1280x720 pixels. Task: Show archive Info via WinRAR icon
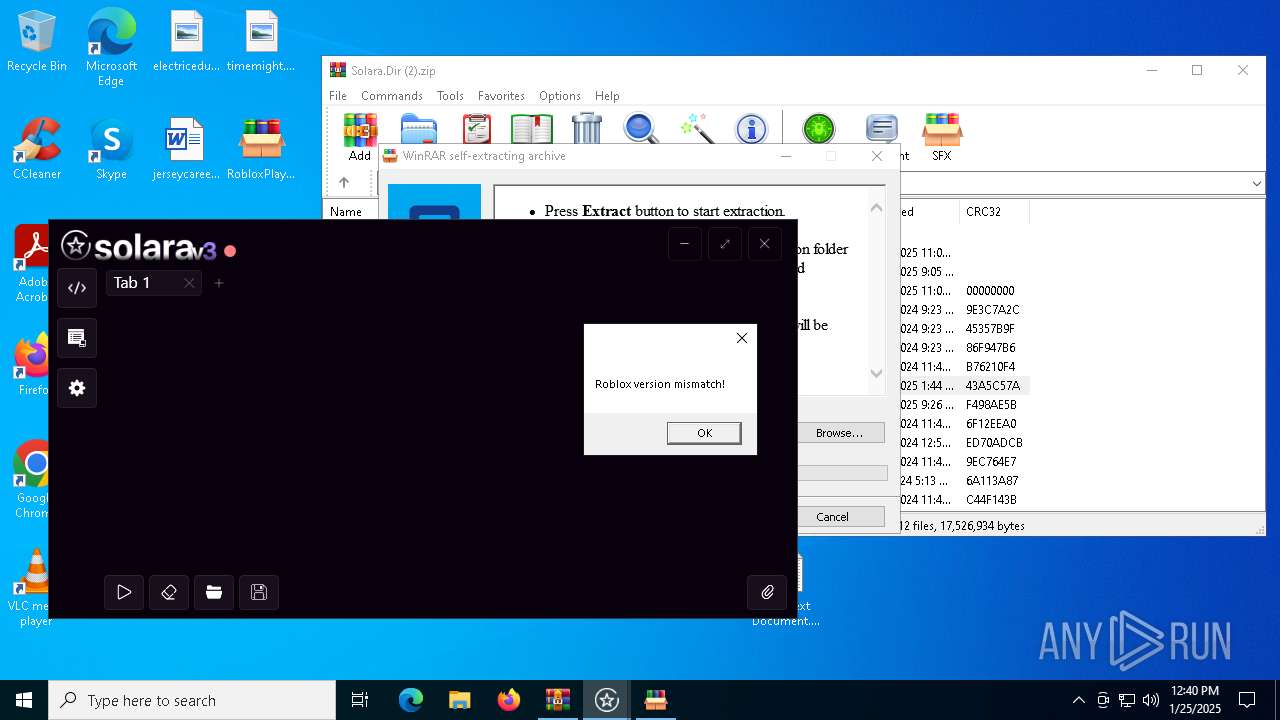(751, 129)
